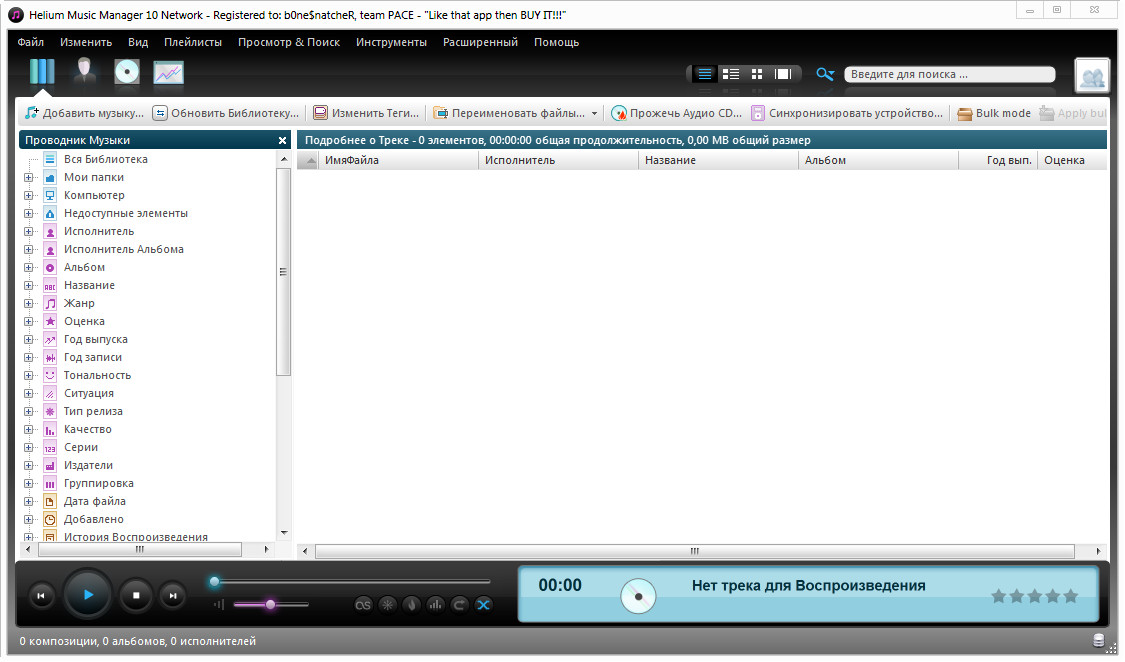Viewport: 1125px width, 662px height.
Task: Open the Инструменты menu
Action: (391, 42)
